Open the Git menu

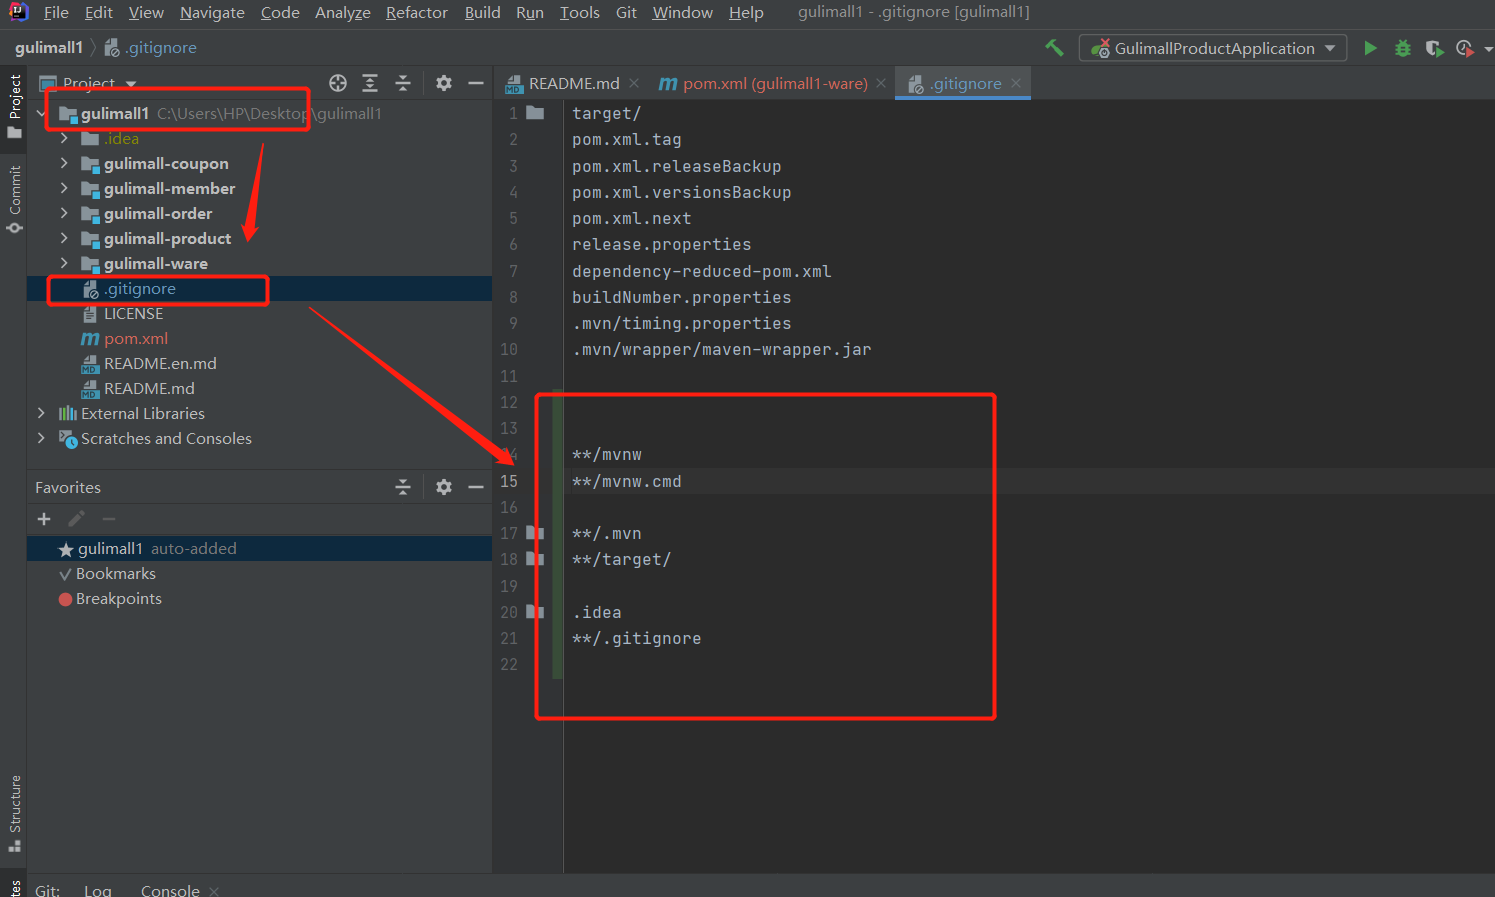click(626, 12)
